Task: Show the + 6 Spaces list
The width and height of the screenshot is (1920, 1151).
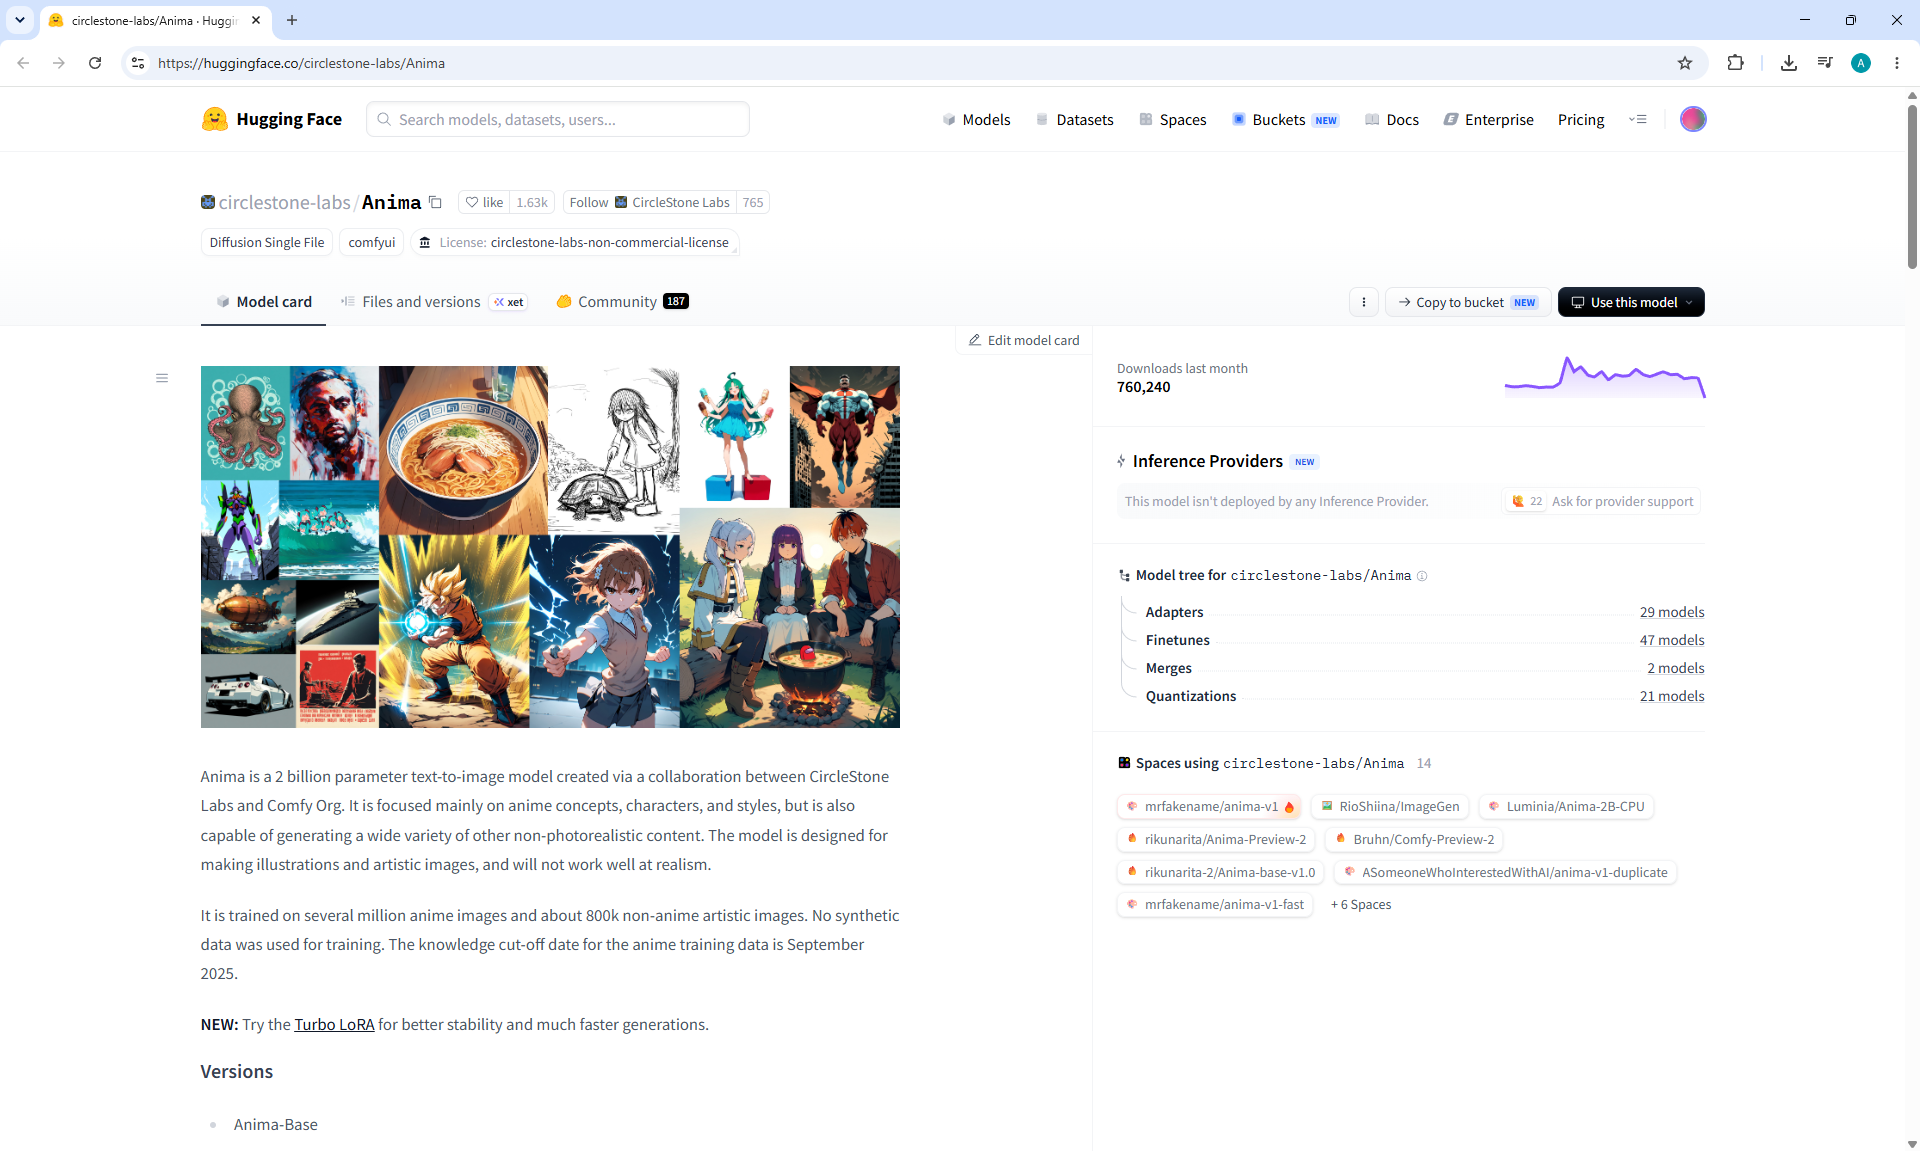Action: click(x=1361, y=905)
